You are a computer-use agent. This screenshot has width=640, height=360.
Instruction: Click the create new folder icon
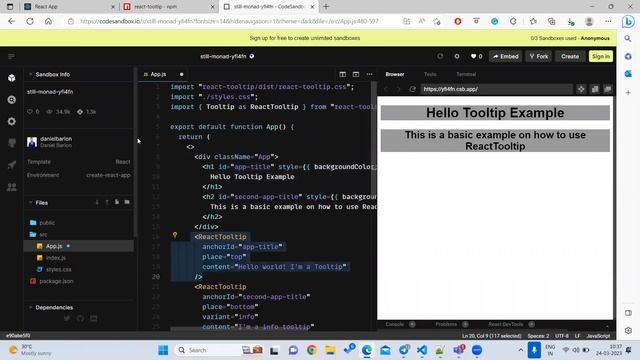point(127,202)
